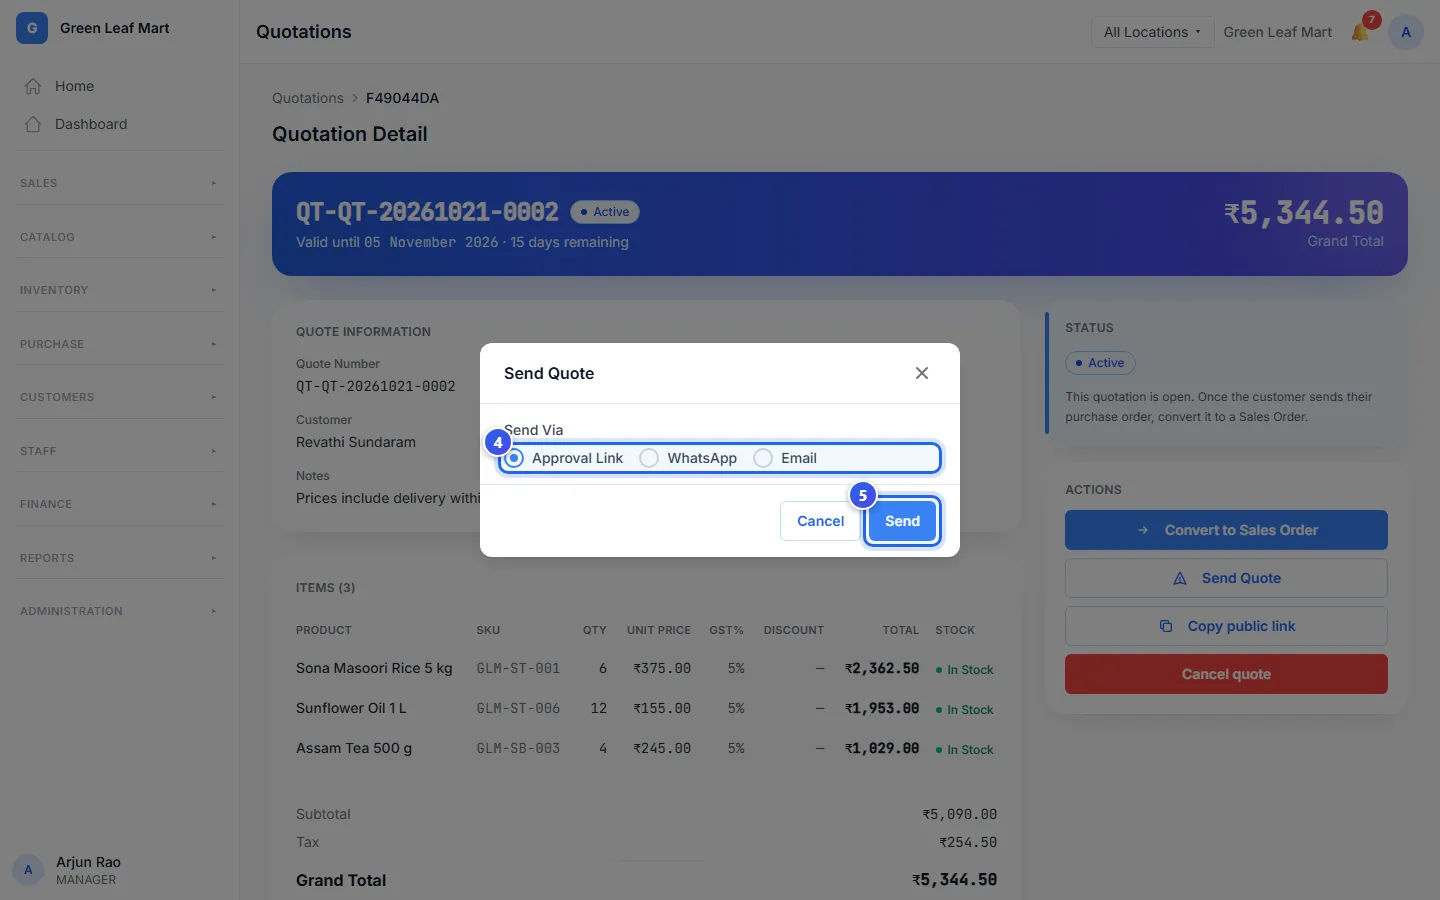Expand the Staff section

click(119, 451)
